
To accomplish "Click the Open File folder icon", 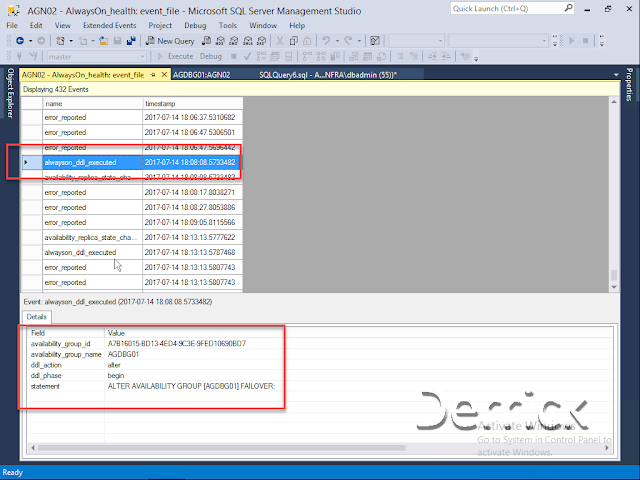I will coord(104,40).
